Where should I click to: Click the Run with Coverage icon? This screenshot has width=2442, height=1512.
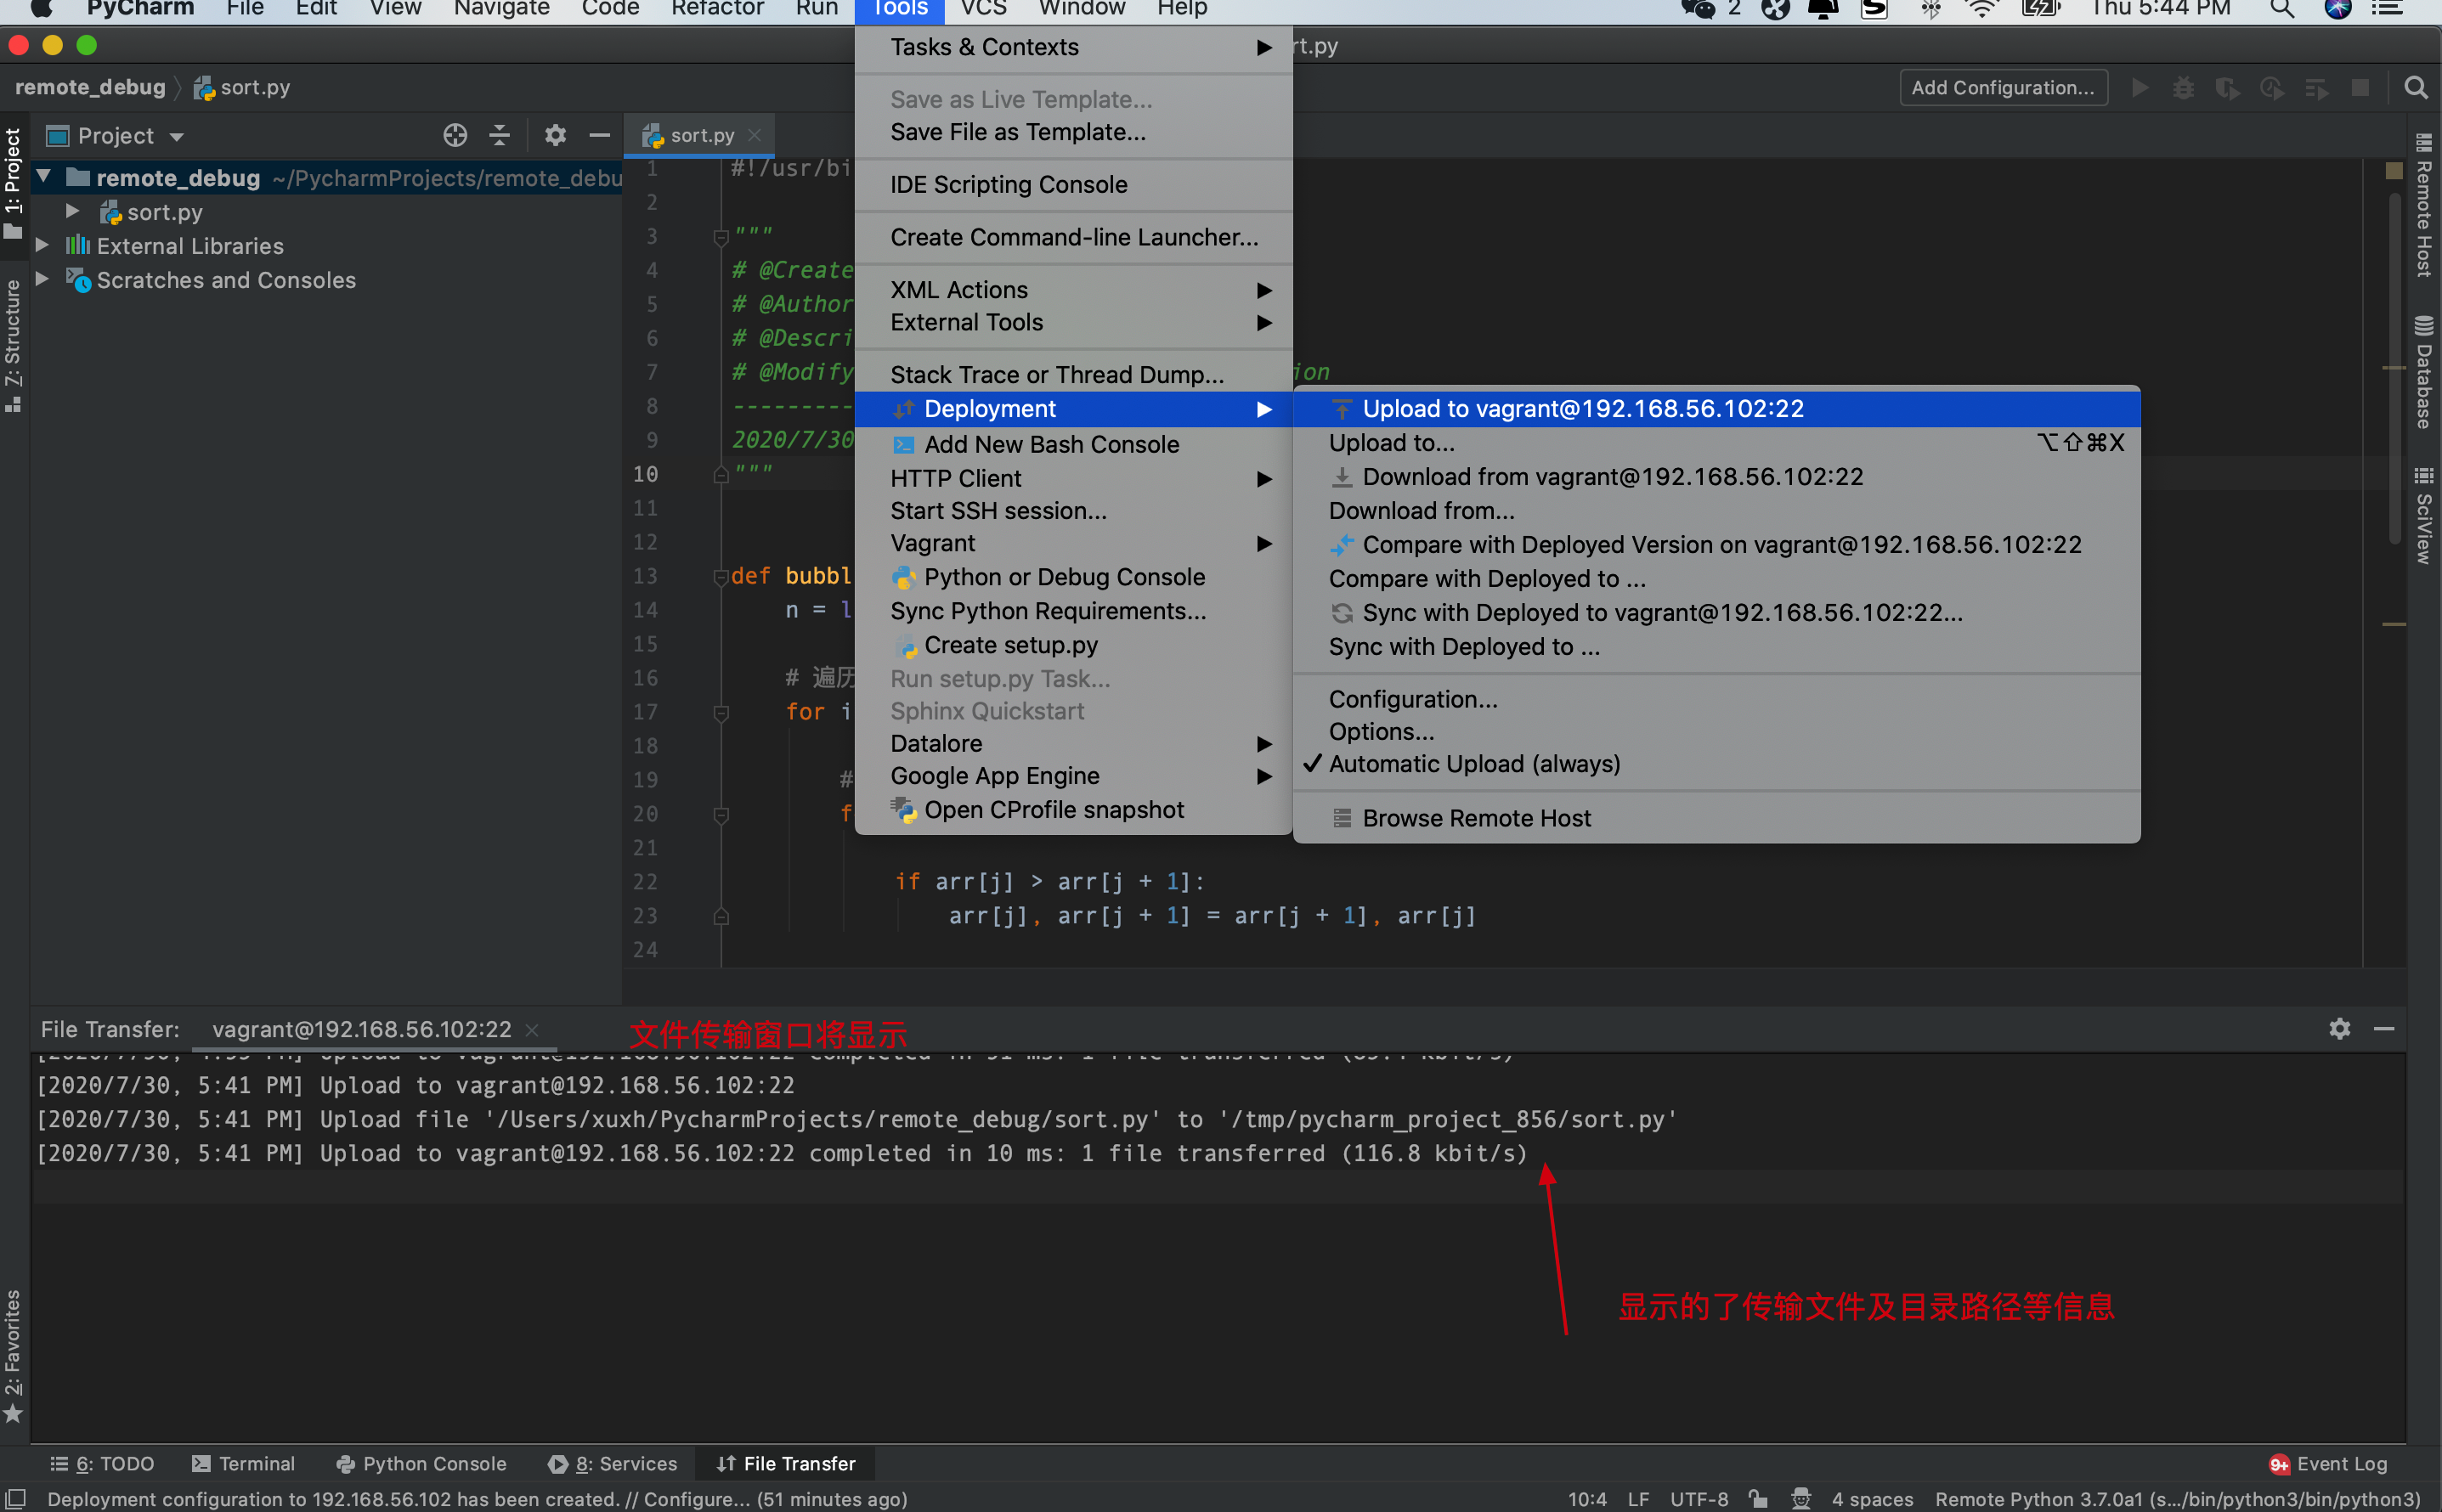(x=2228, y=88)
